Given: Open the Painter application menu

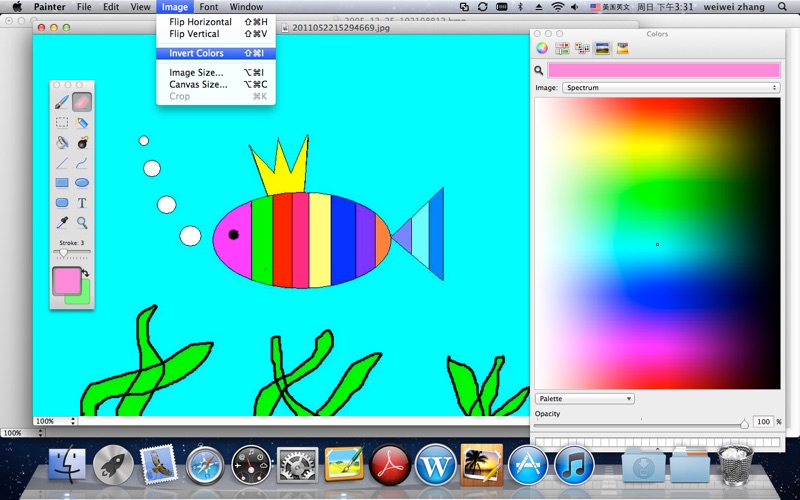Looking at the screenshot, I should [49, 7].
